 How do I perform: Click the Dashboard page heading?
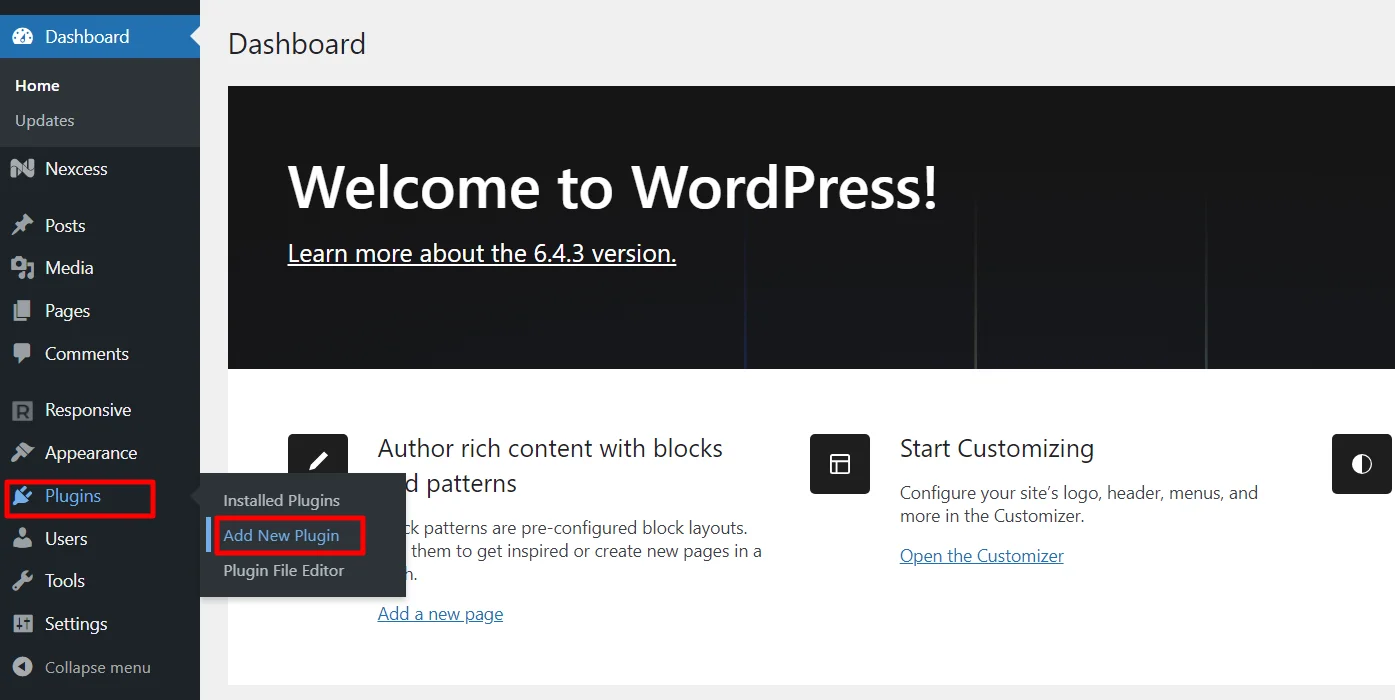coord(297,44)
